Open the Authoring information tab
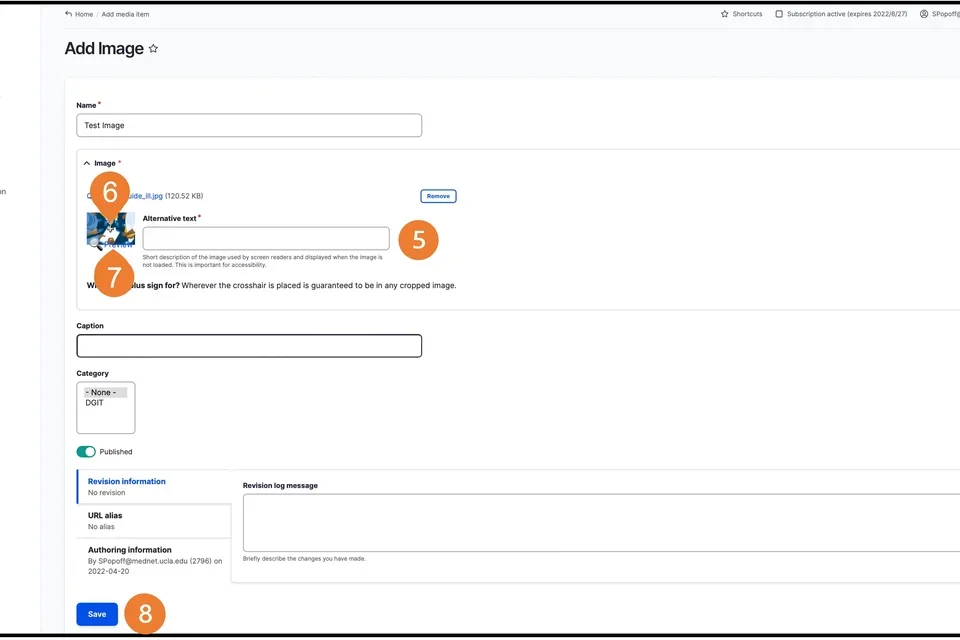Viewport: 960px width, 640px height. (128, 549)
